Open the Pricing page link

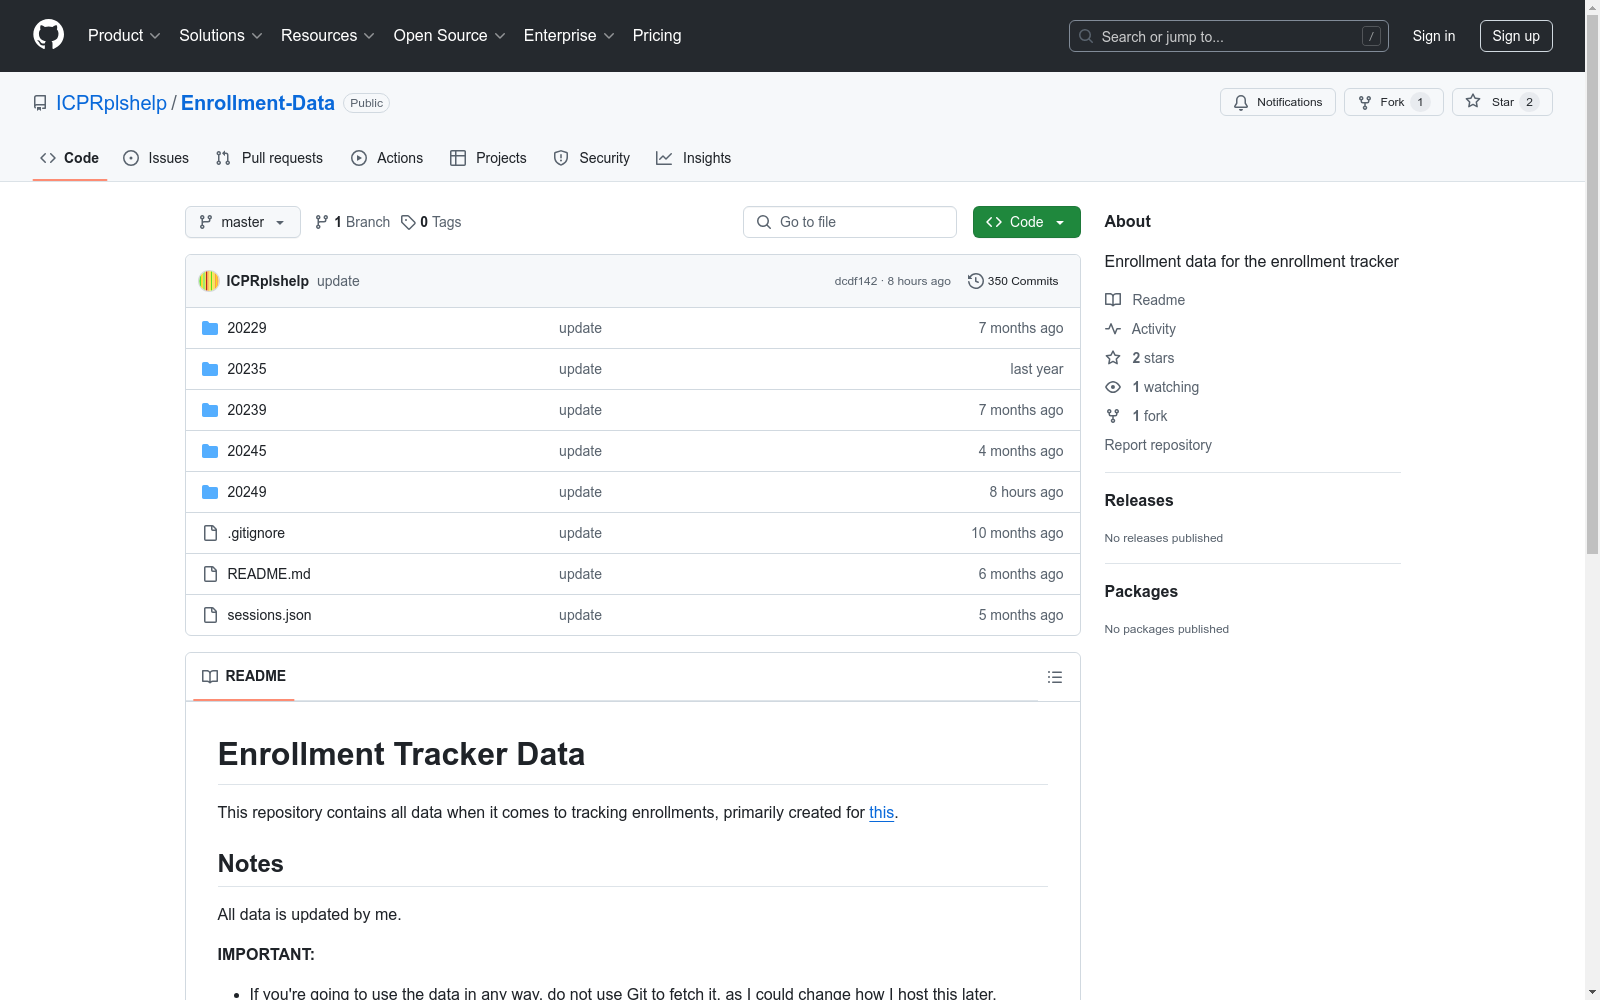pos(657,35)
